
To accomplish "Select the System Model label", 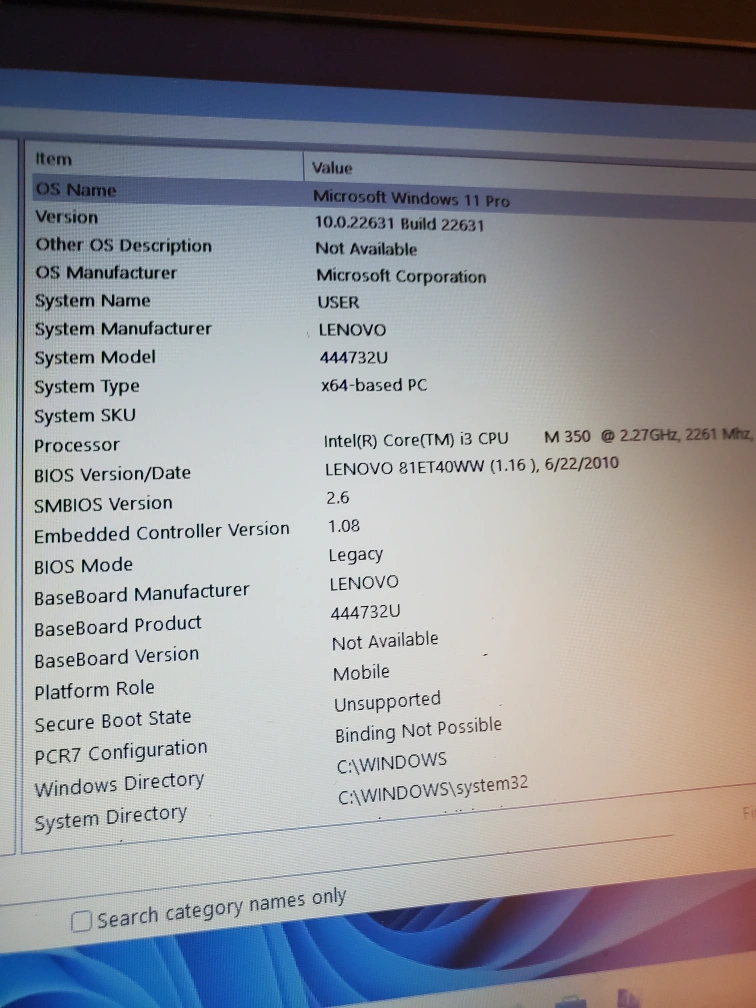I will tap(95, 357).
